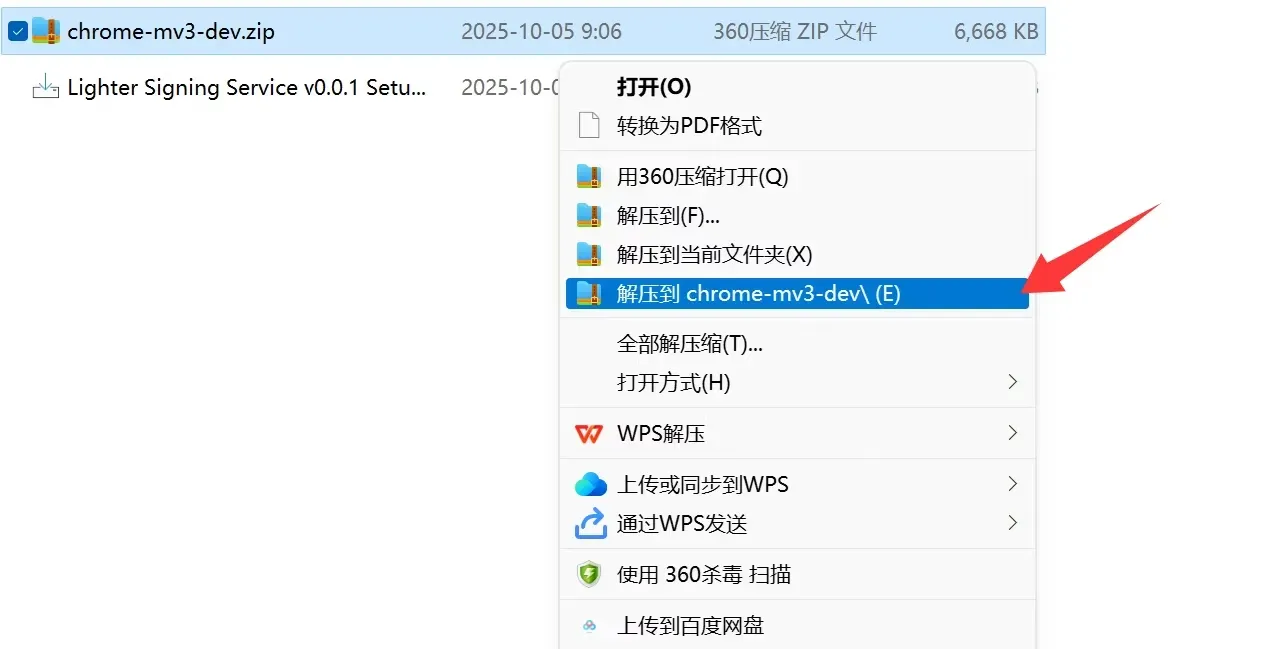Image resolution: width=1283 pixels, height=649 pixels.
Task: Expand the WPS解压 submenu arrow
Action: 1012,433
